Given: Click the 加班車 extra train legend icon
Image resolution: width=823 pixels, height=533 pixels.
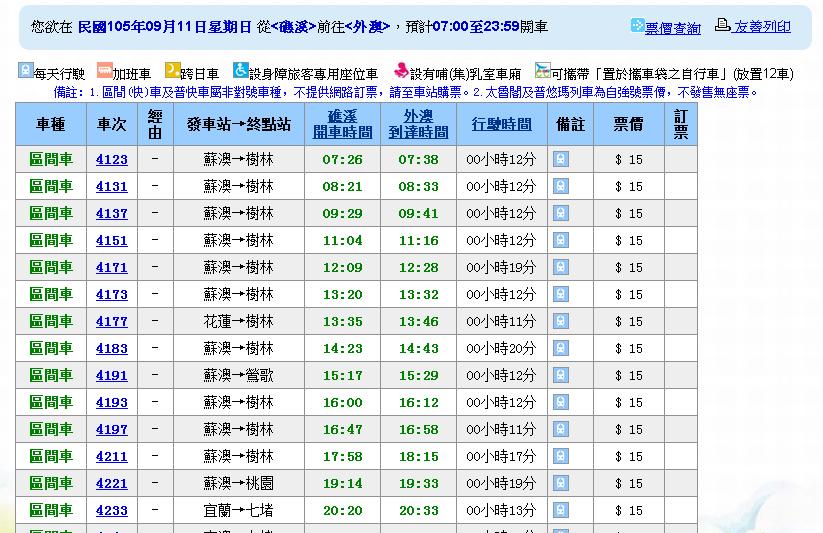Looking at the screenshot, I should click(x=104, y=70).
